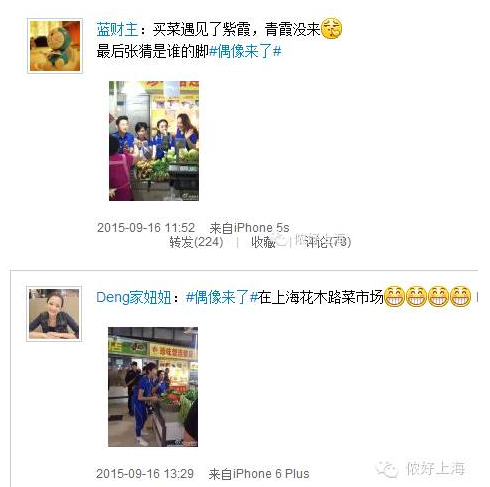Open the first #偶像来了# hashtag
The width and height of the screenshot is (490, 487).
245,52
